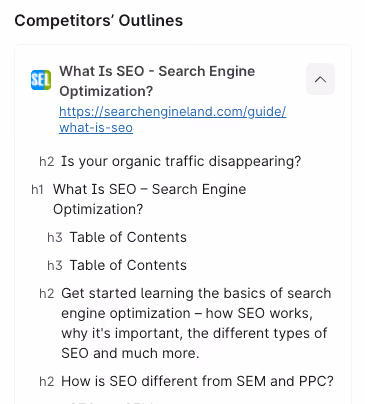Select heading How is SEO different from SEM
This screenshot has width=365, height=404.
pyautogui.click(x=197, y=381)
